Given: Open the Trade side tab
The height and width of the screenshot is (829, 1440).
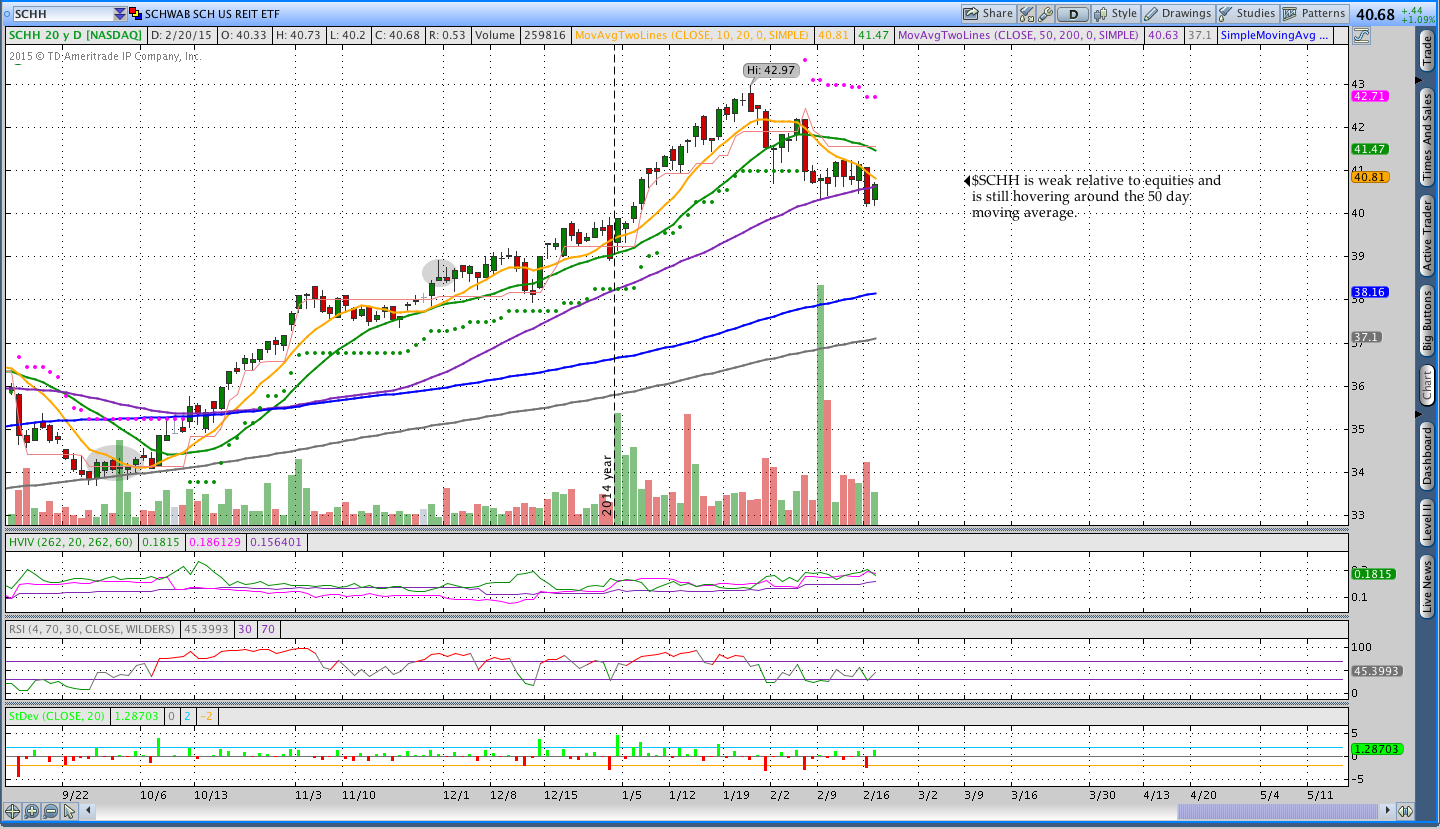Looking at the screenshot, I should tap(1428, 50).
